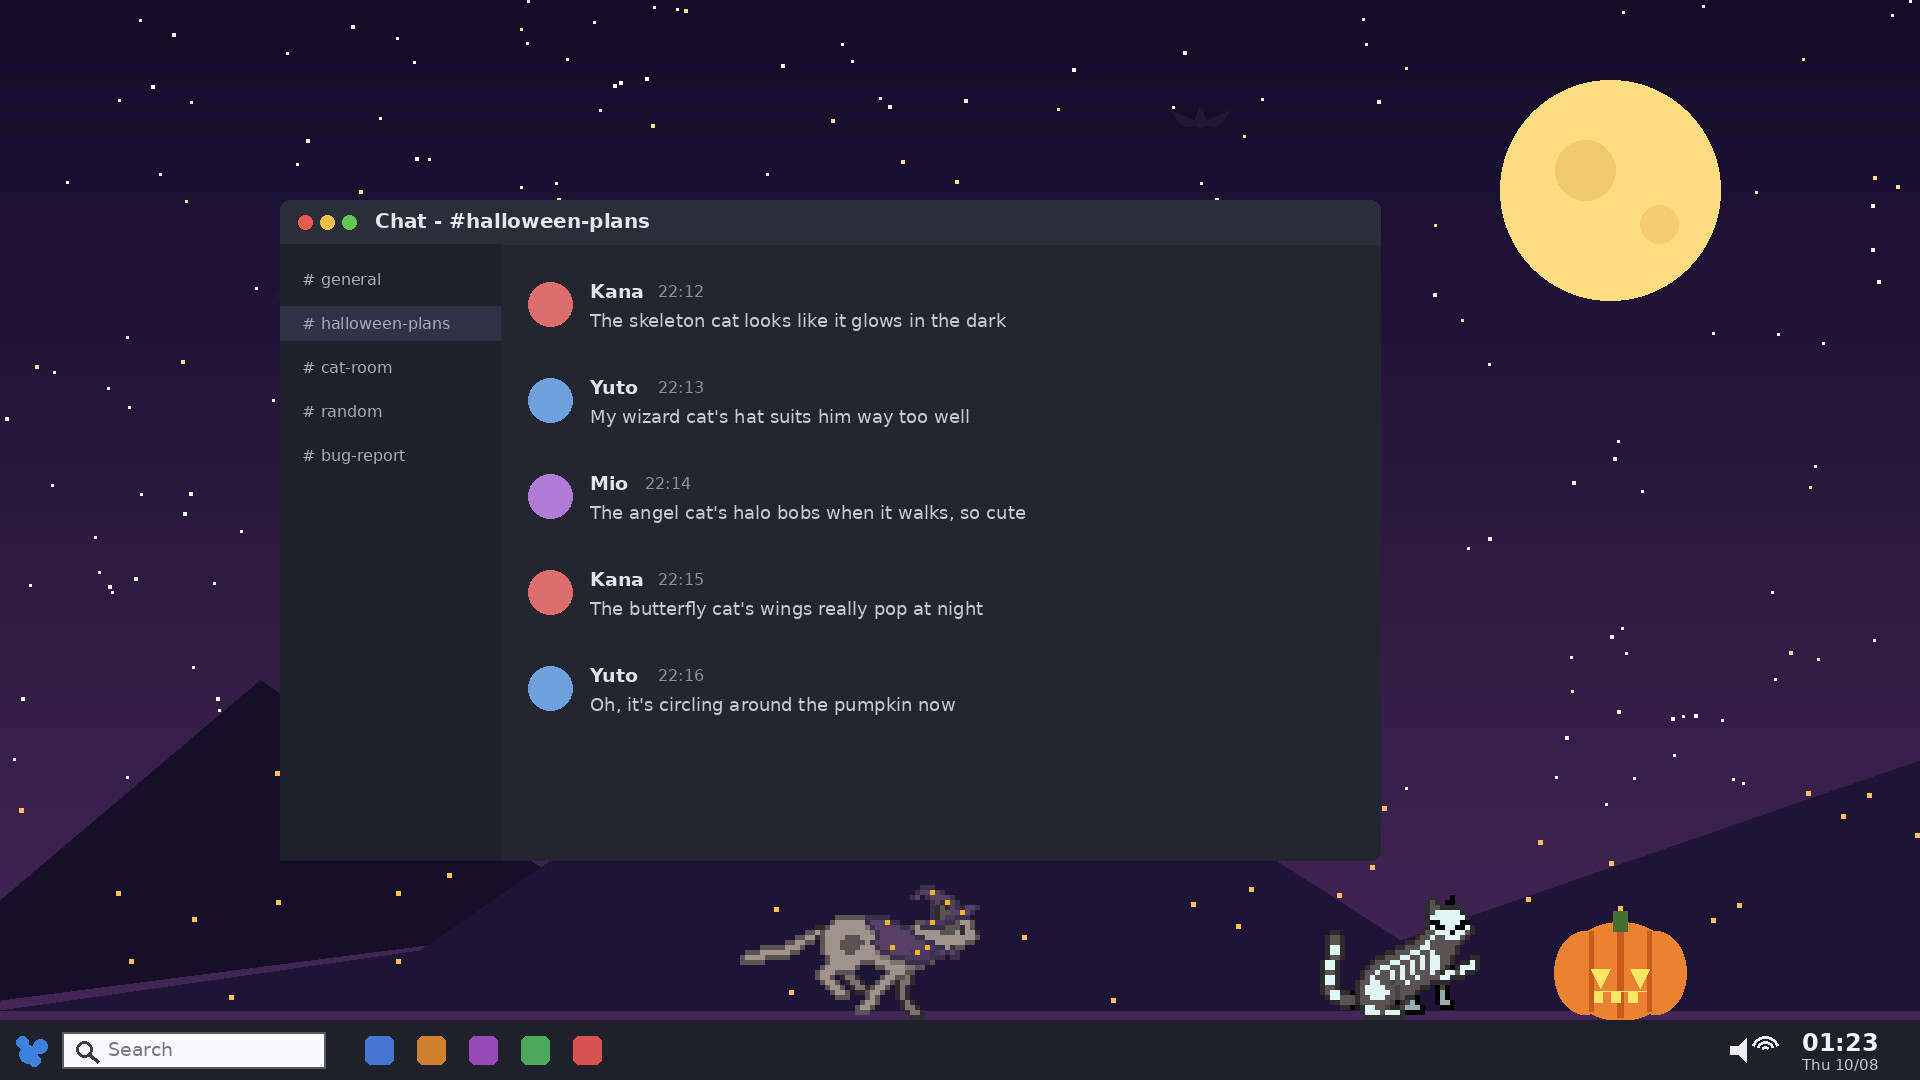The height and width of the screenshot is (1080, 1920).
Task: Click Kana's avatar on the 22:12 message
Action: pos(550,304)
